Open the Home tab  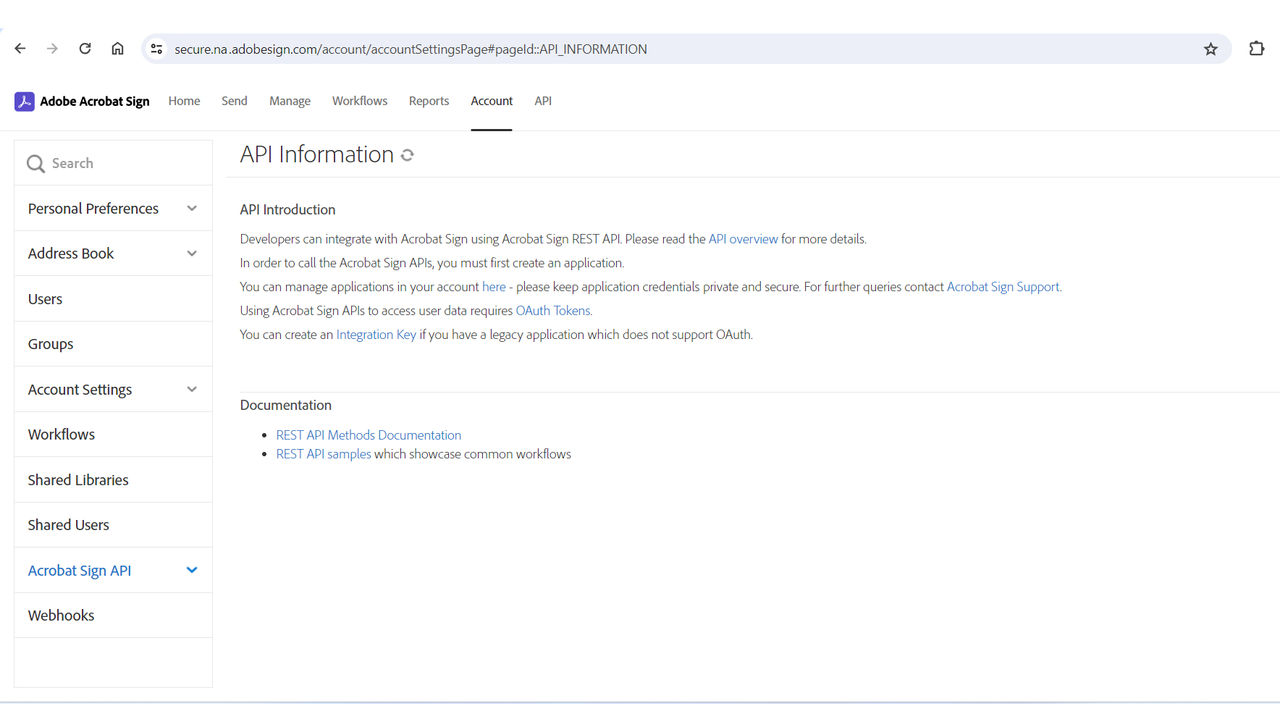[184, 101]
